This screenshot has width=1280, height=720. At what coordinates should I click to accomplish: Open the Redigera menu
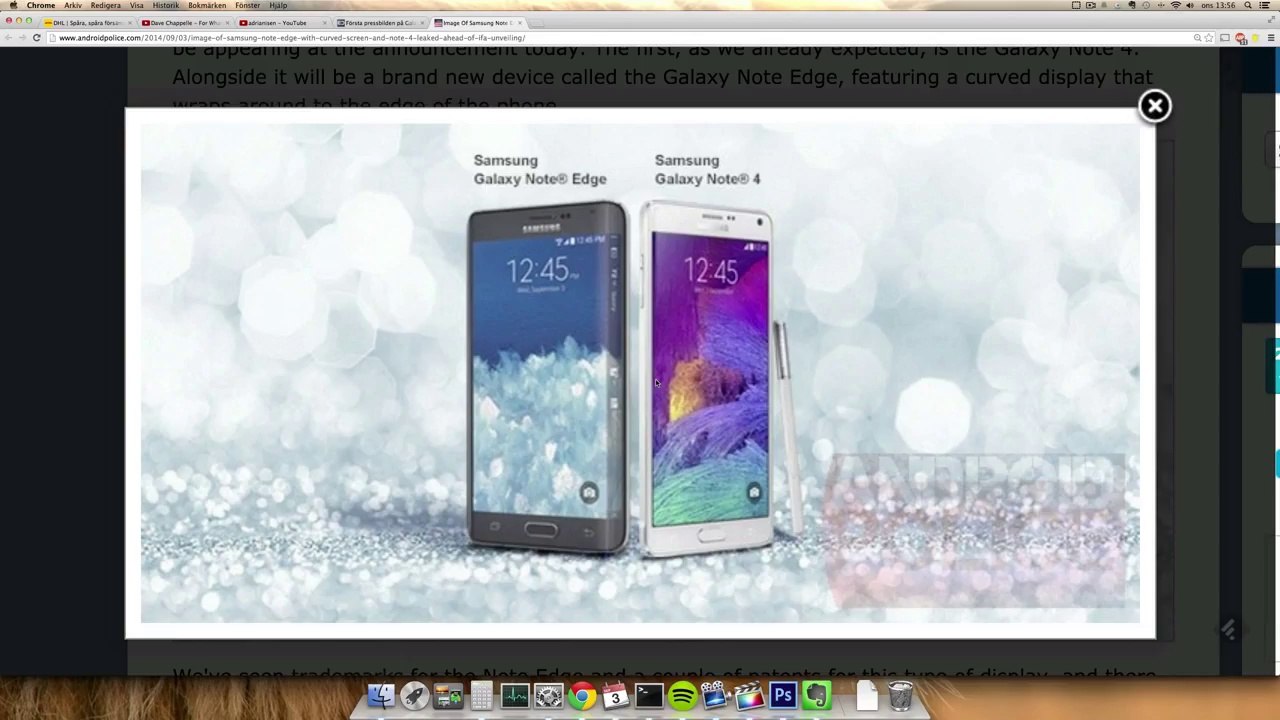coord(106,6)
